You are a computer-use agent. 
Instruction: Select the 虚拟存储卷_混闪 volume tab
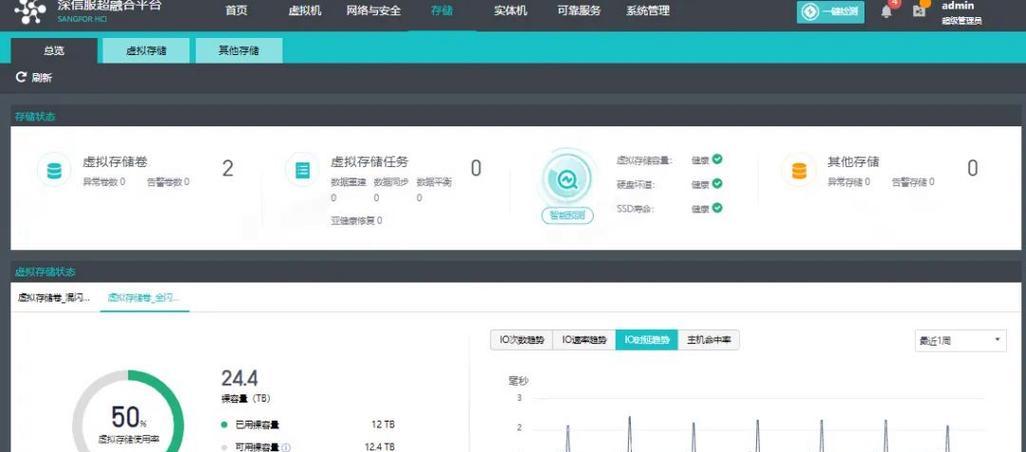[x=54, y=298]
